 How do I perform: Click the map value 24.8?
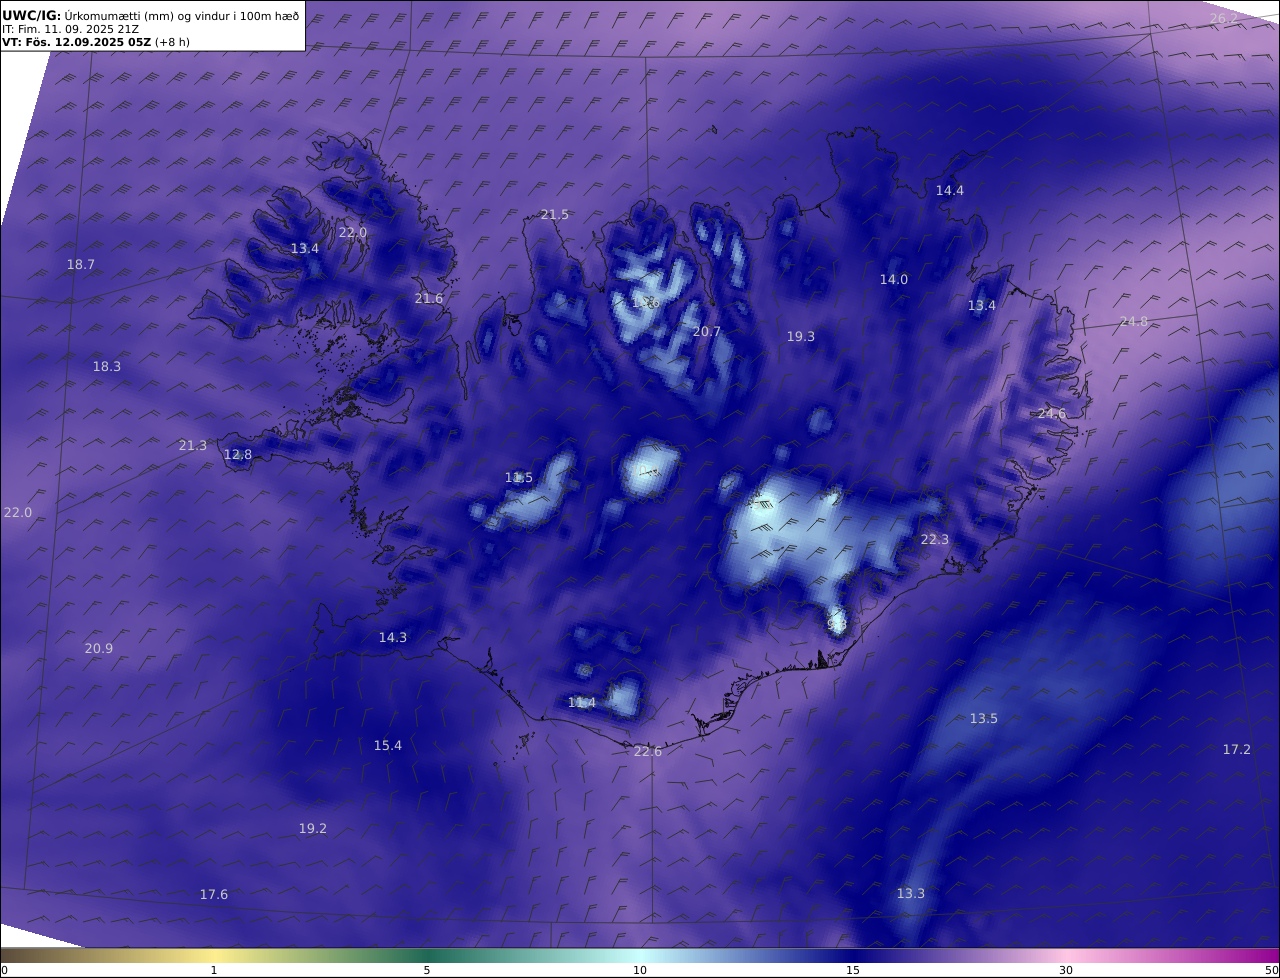point(1134,321)
